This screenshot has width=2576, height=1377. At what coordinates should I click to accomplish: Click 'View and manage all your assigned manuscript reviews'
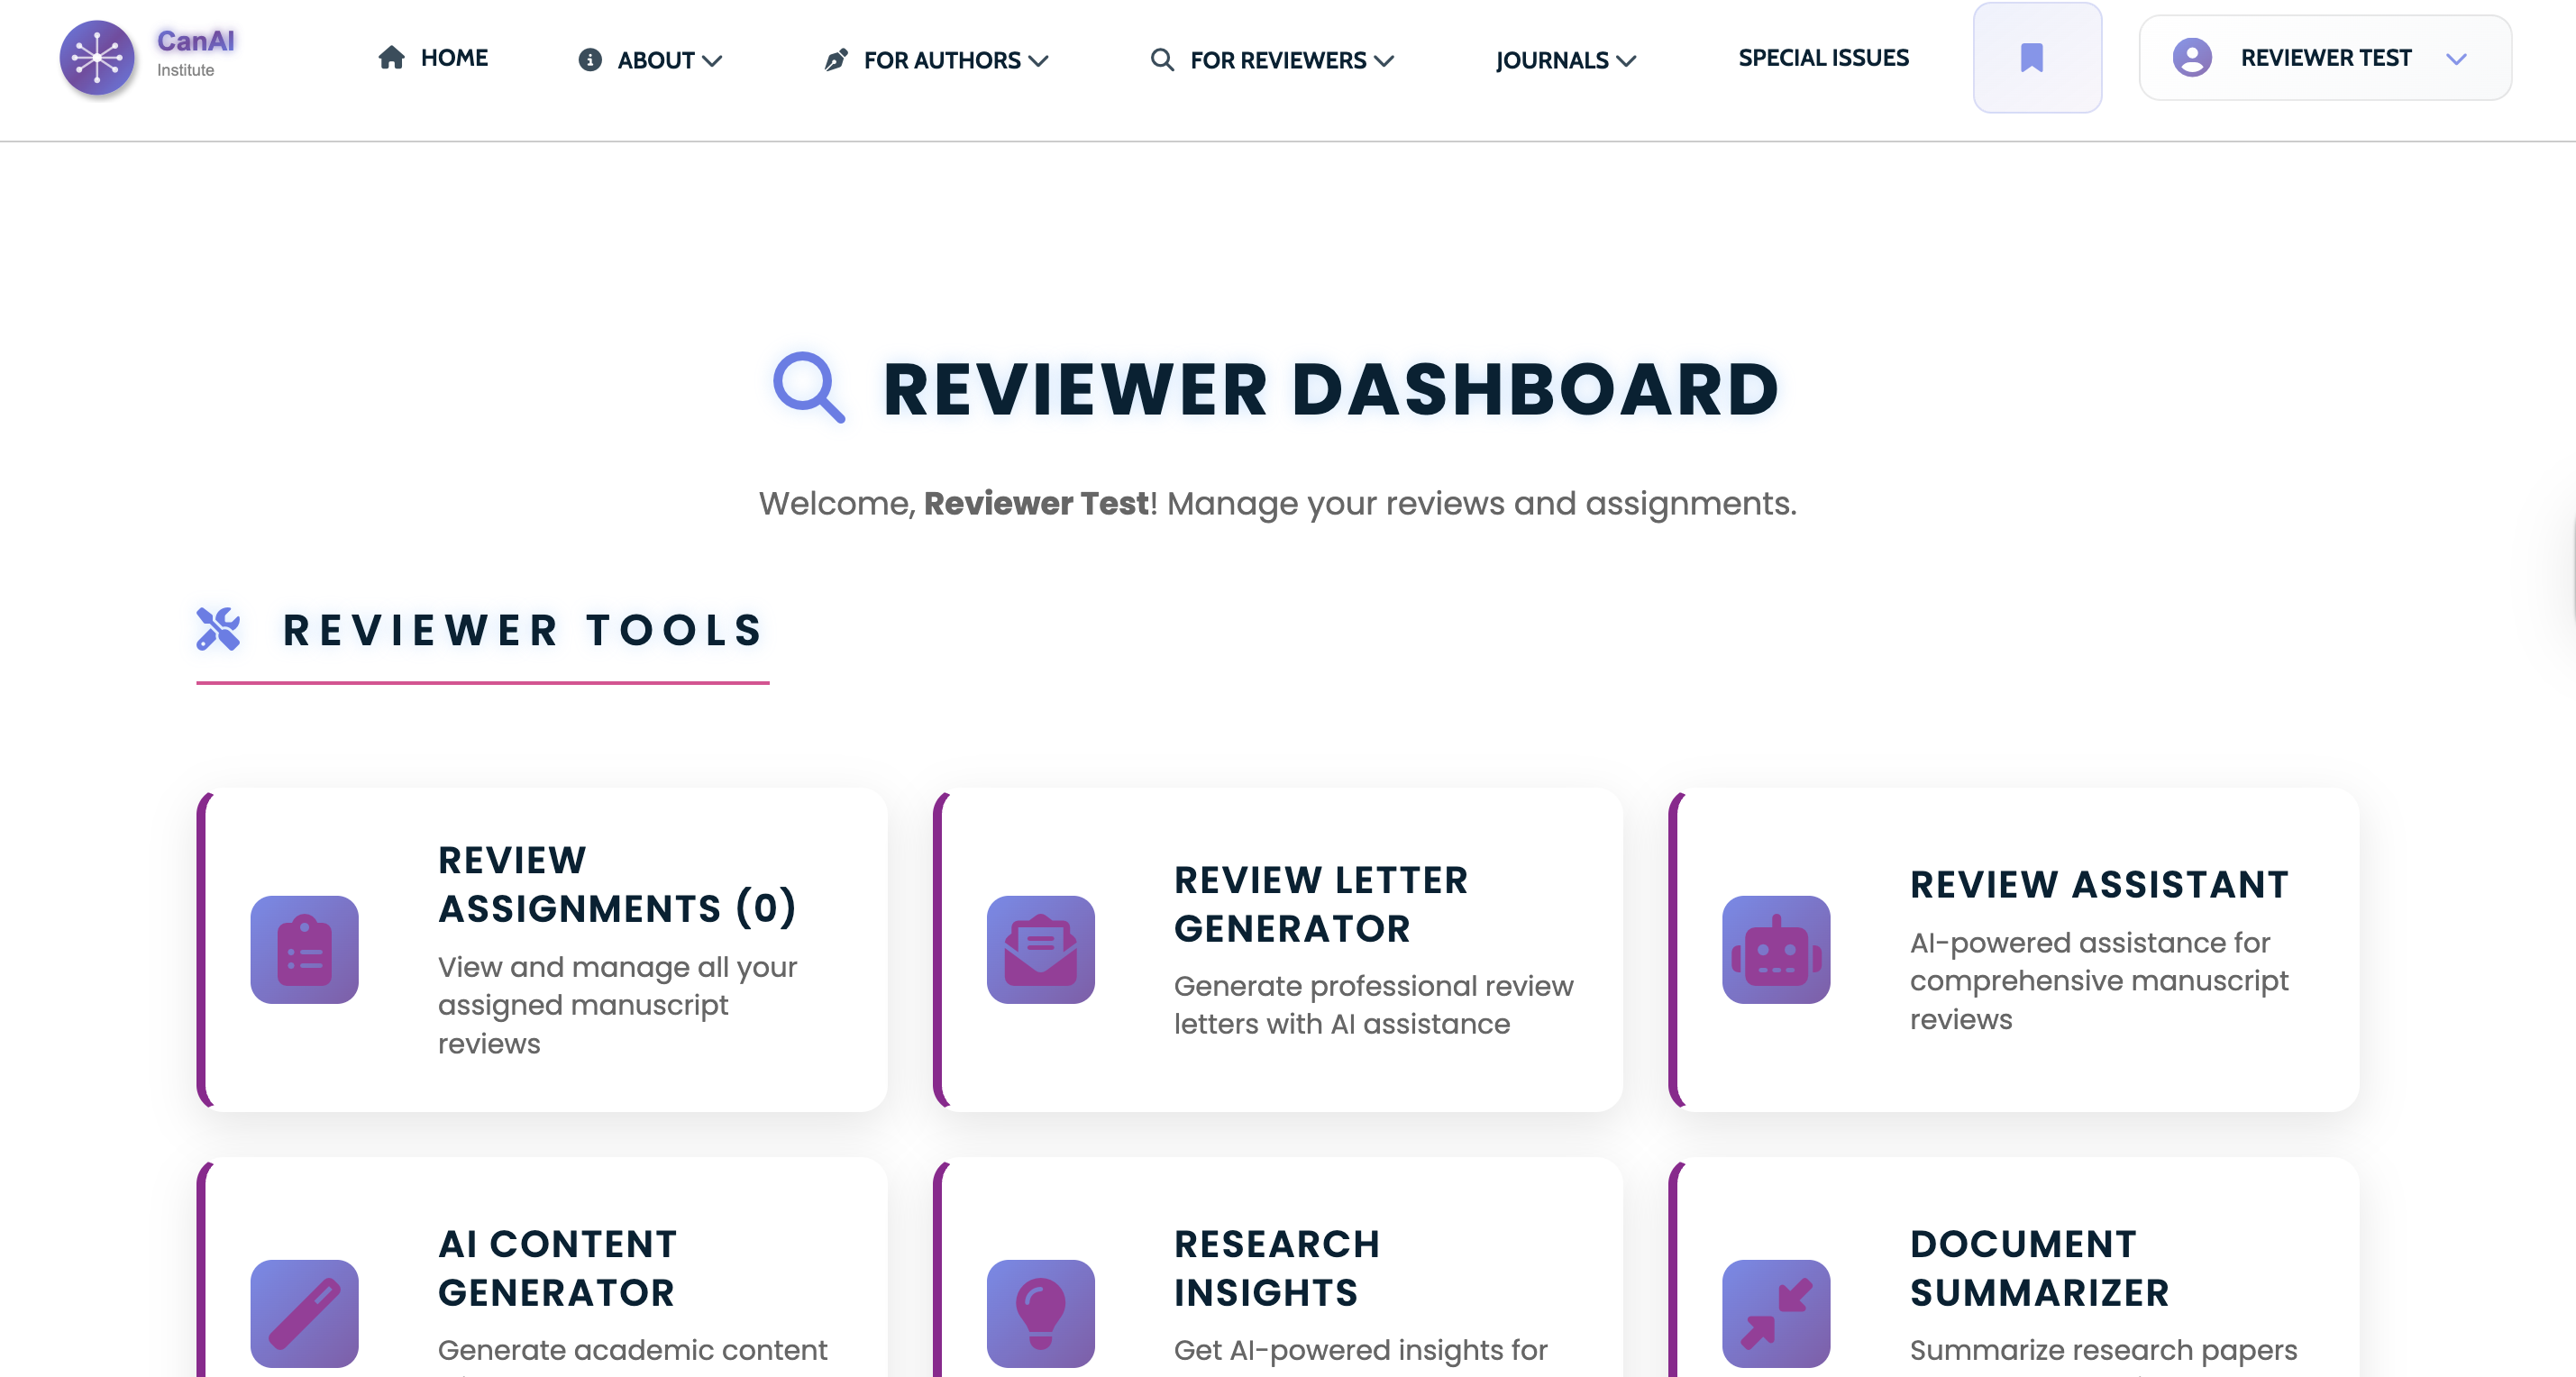pyautogui.click(x=617, y=1005)
